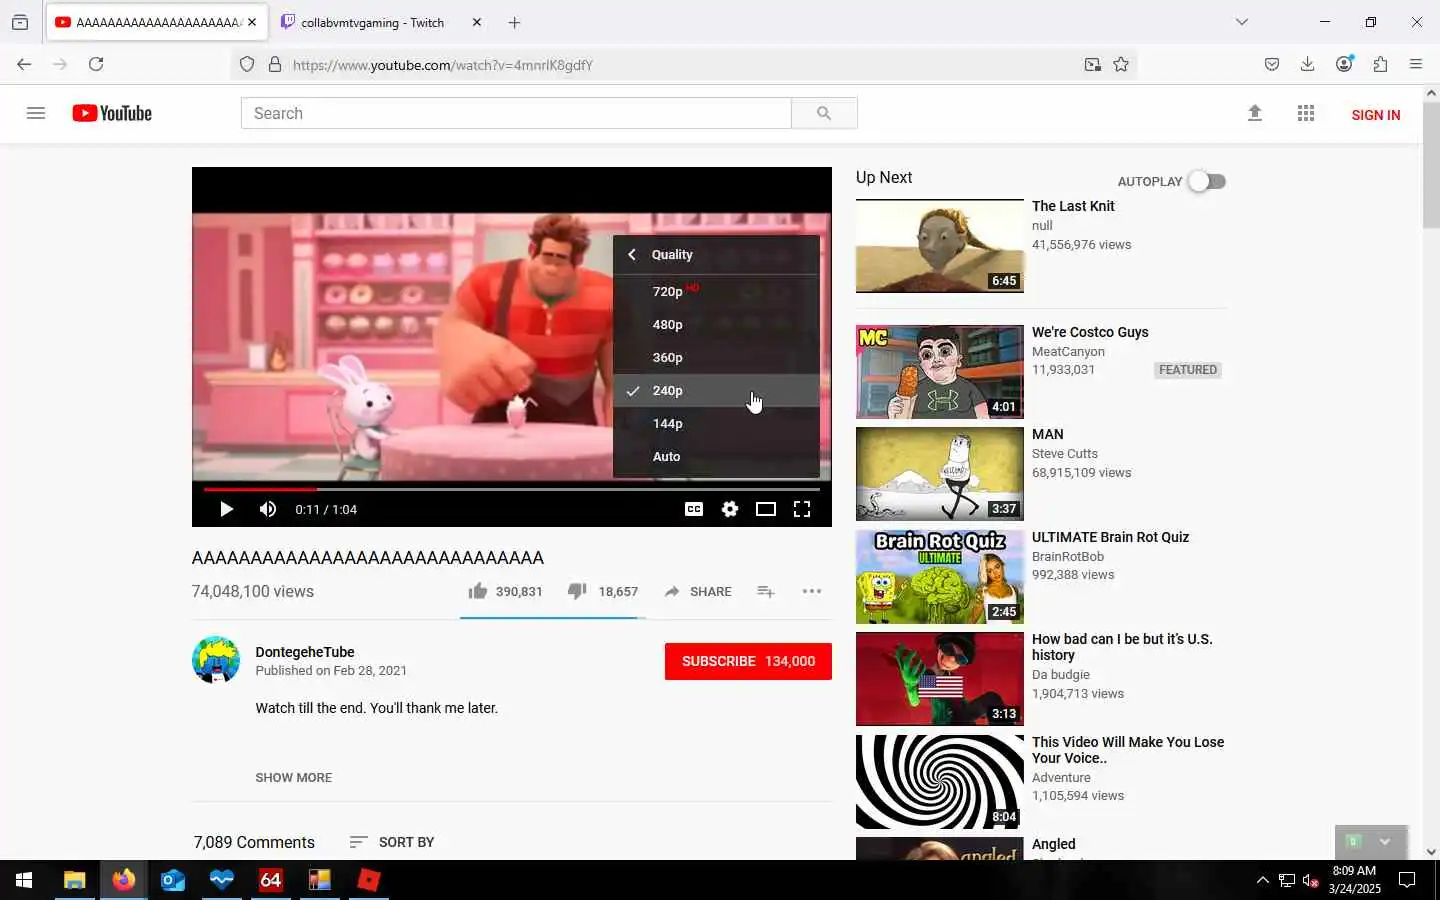Screen dimensions: 1440x900
Task: Subscribe to DontegeheTube channel
Action: click(748, 661)
